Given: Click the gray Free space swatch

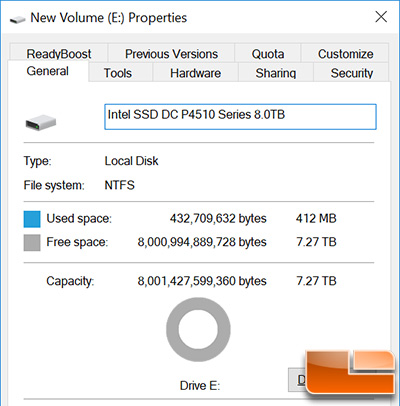Looking at the screenshot, I should 32,242.
